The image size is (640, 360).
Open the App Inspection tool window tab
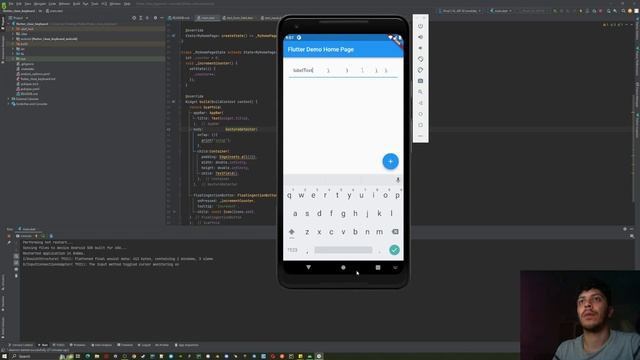click(x=187, y=345)
